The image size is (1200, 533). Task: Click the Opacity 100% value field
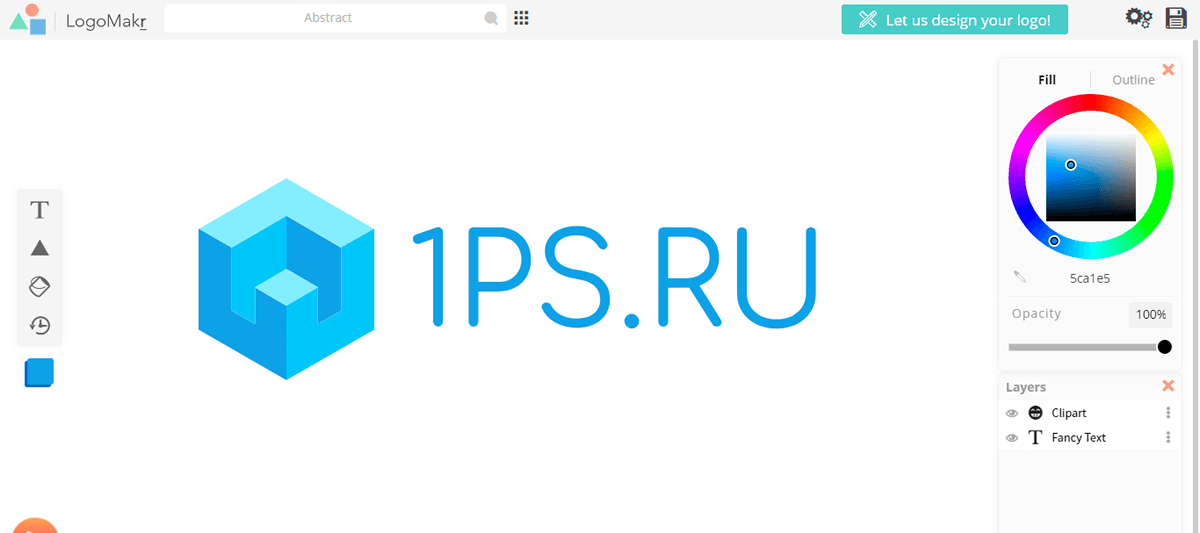point(1151,315)
